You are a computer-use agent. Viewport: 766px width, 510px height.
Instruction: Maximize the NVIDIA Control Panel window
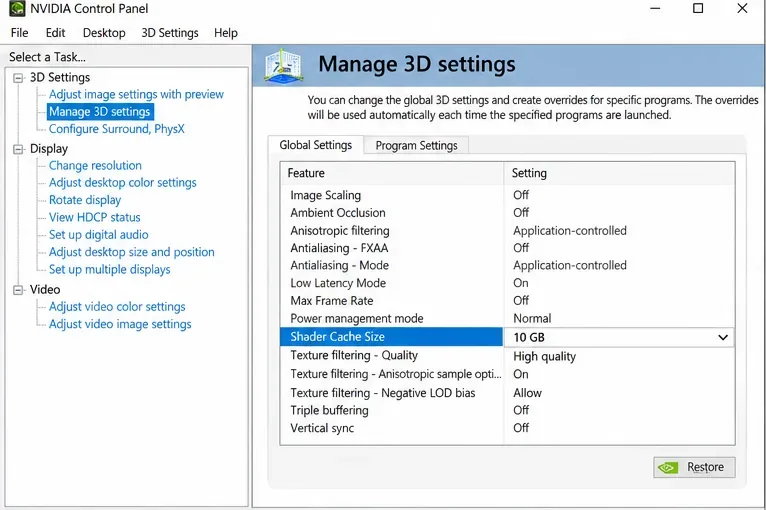click(698, 8)
